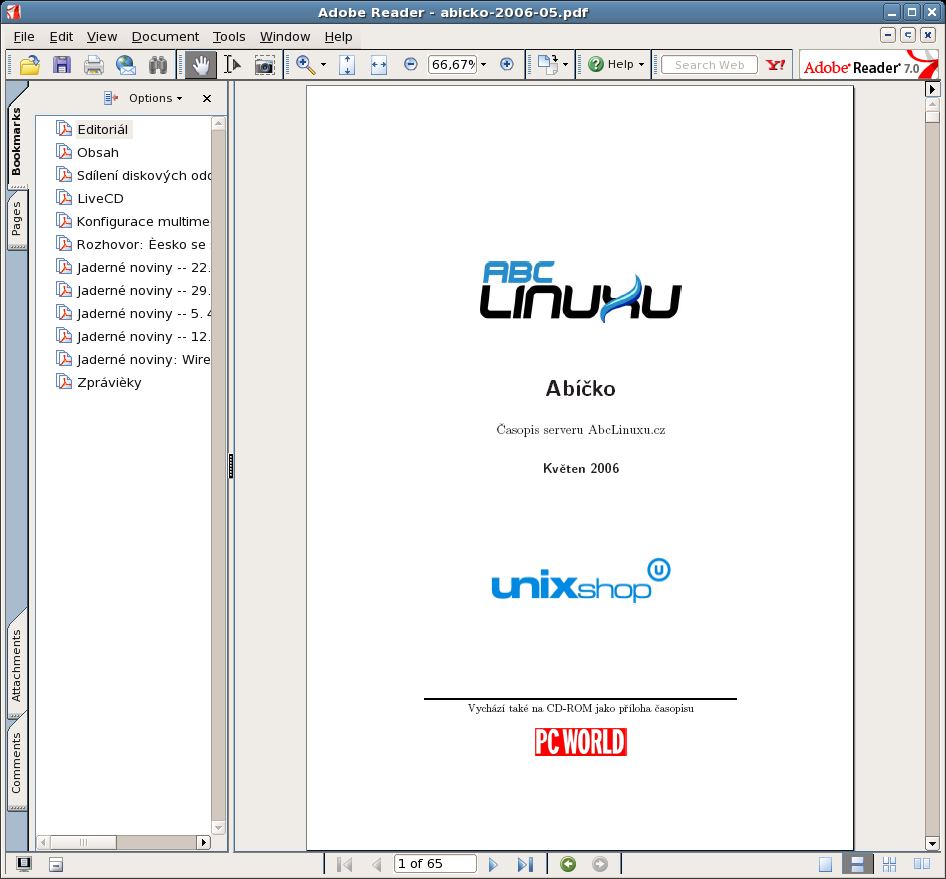This screenshot has height=879, width=946.
Task: Switch to Attachments side tab
Action: click(x=16, y=665)
